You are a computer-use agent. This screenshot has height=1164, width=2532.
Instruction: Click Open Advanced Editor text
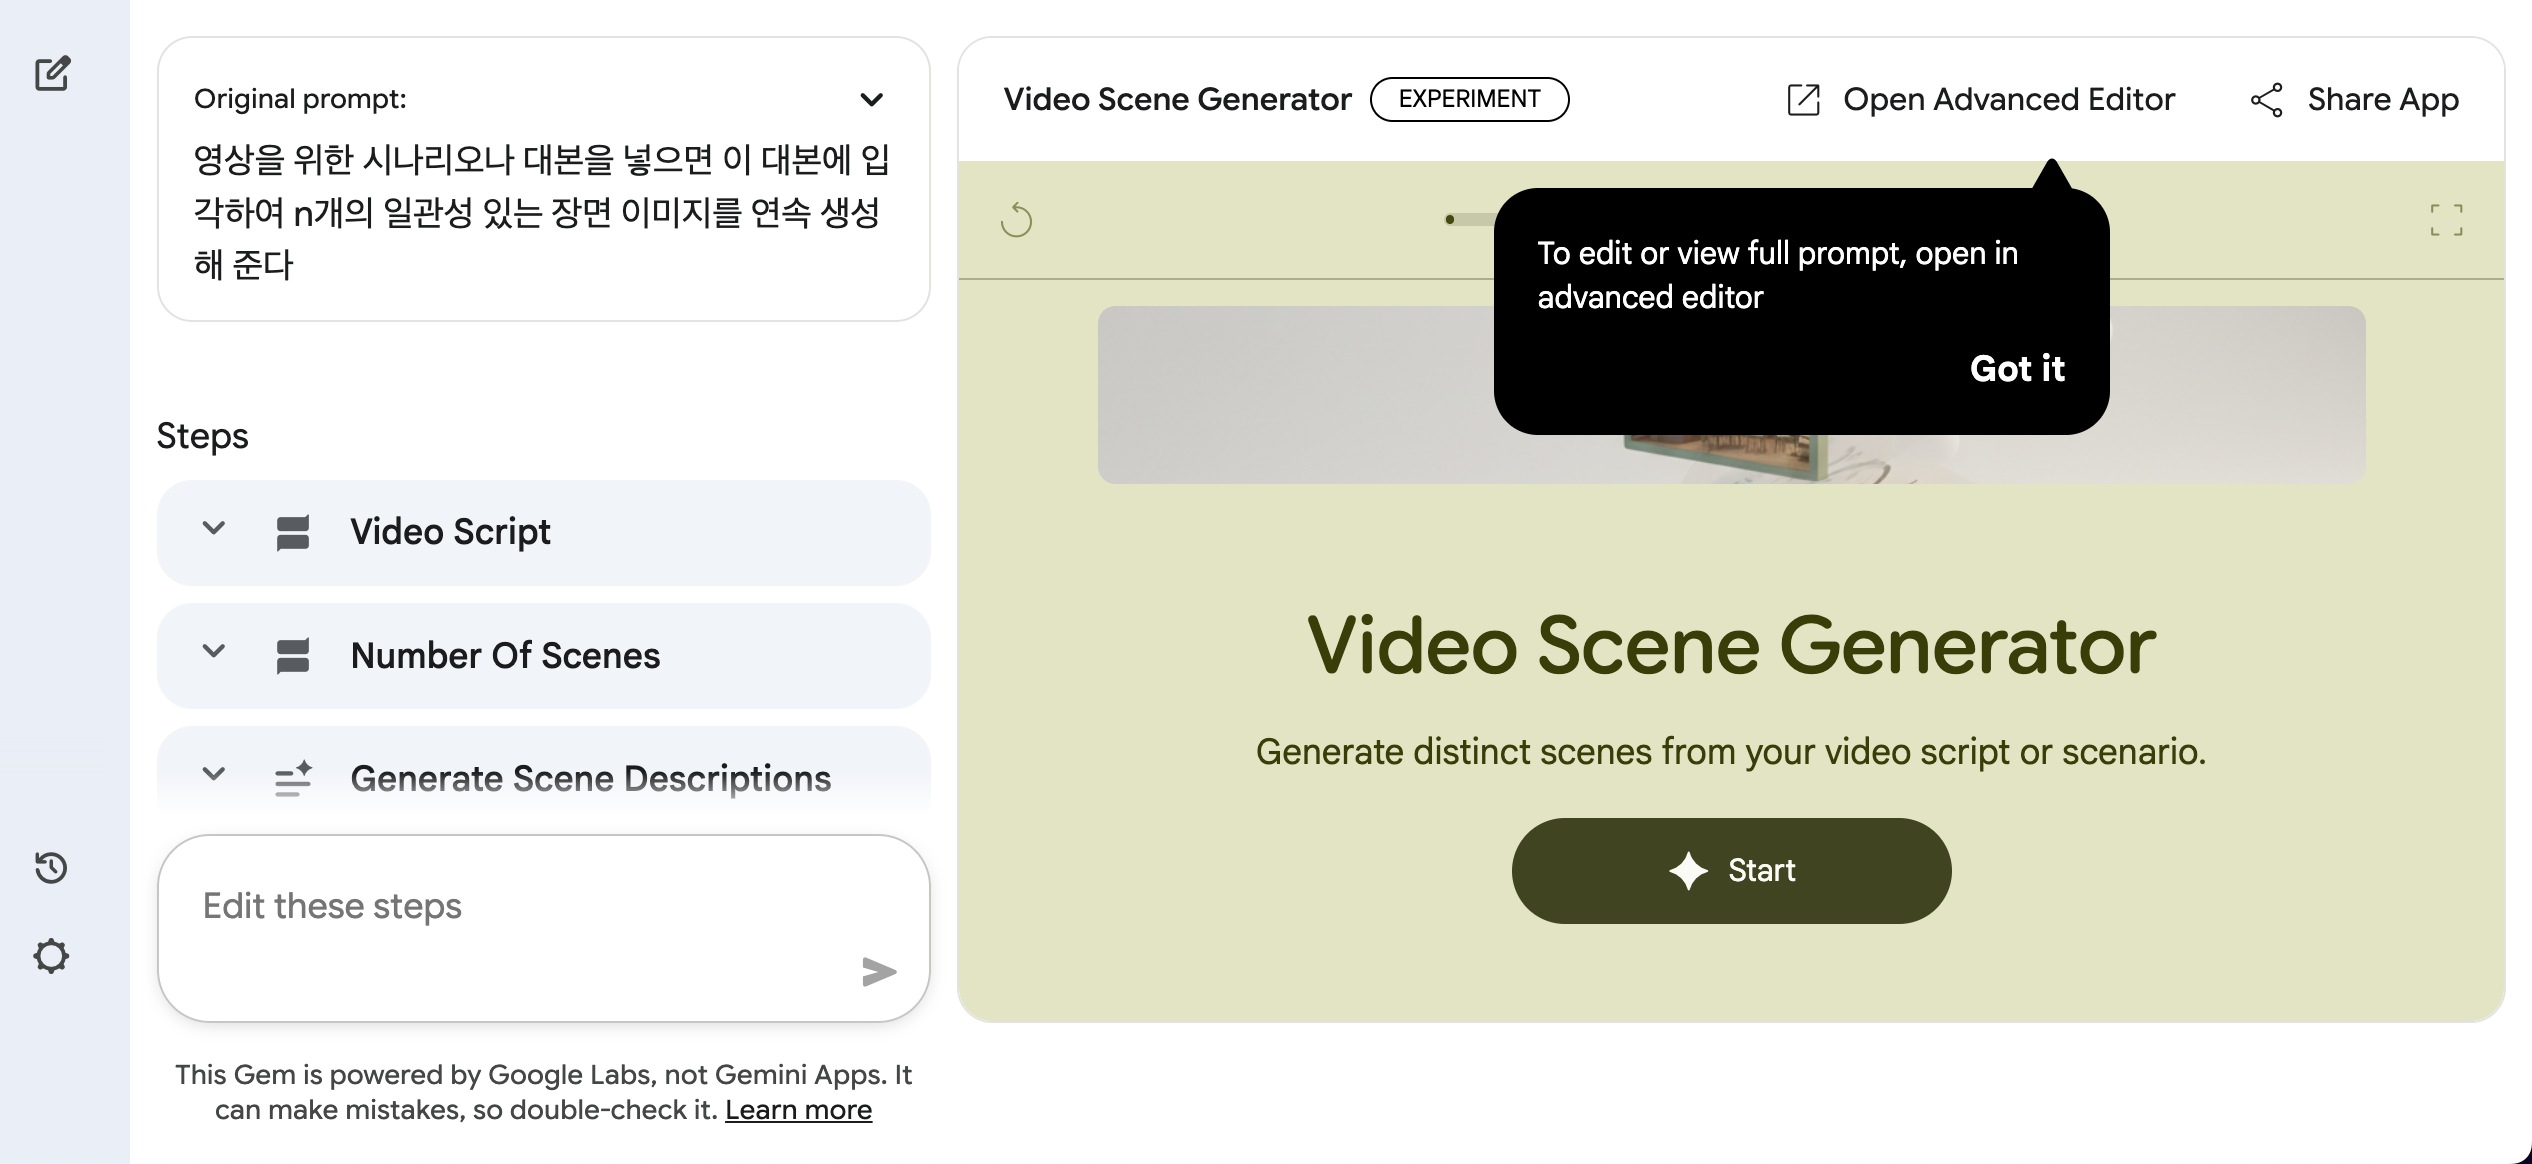point(2009,99)
